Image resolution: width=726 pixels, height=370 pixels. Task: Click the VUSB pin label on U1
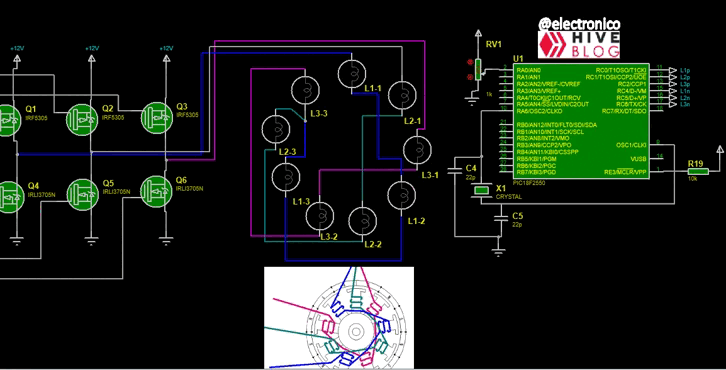click(x=638, y=159)
